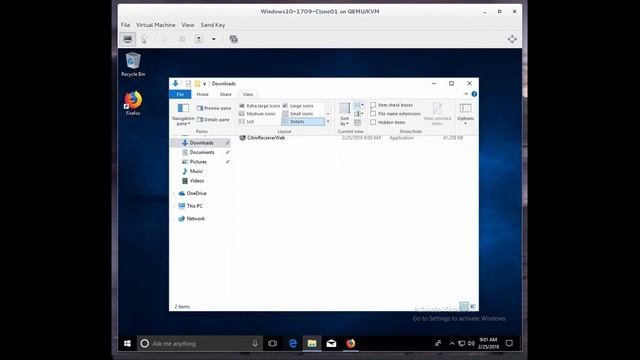Open the Group by dropdown icon
Image resolution: width=640 pixels, height=360 pixels.
click(359, 105)
